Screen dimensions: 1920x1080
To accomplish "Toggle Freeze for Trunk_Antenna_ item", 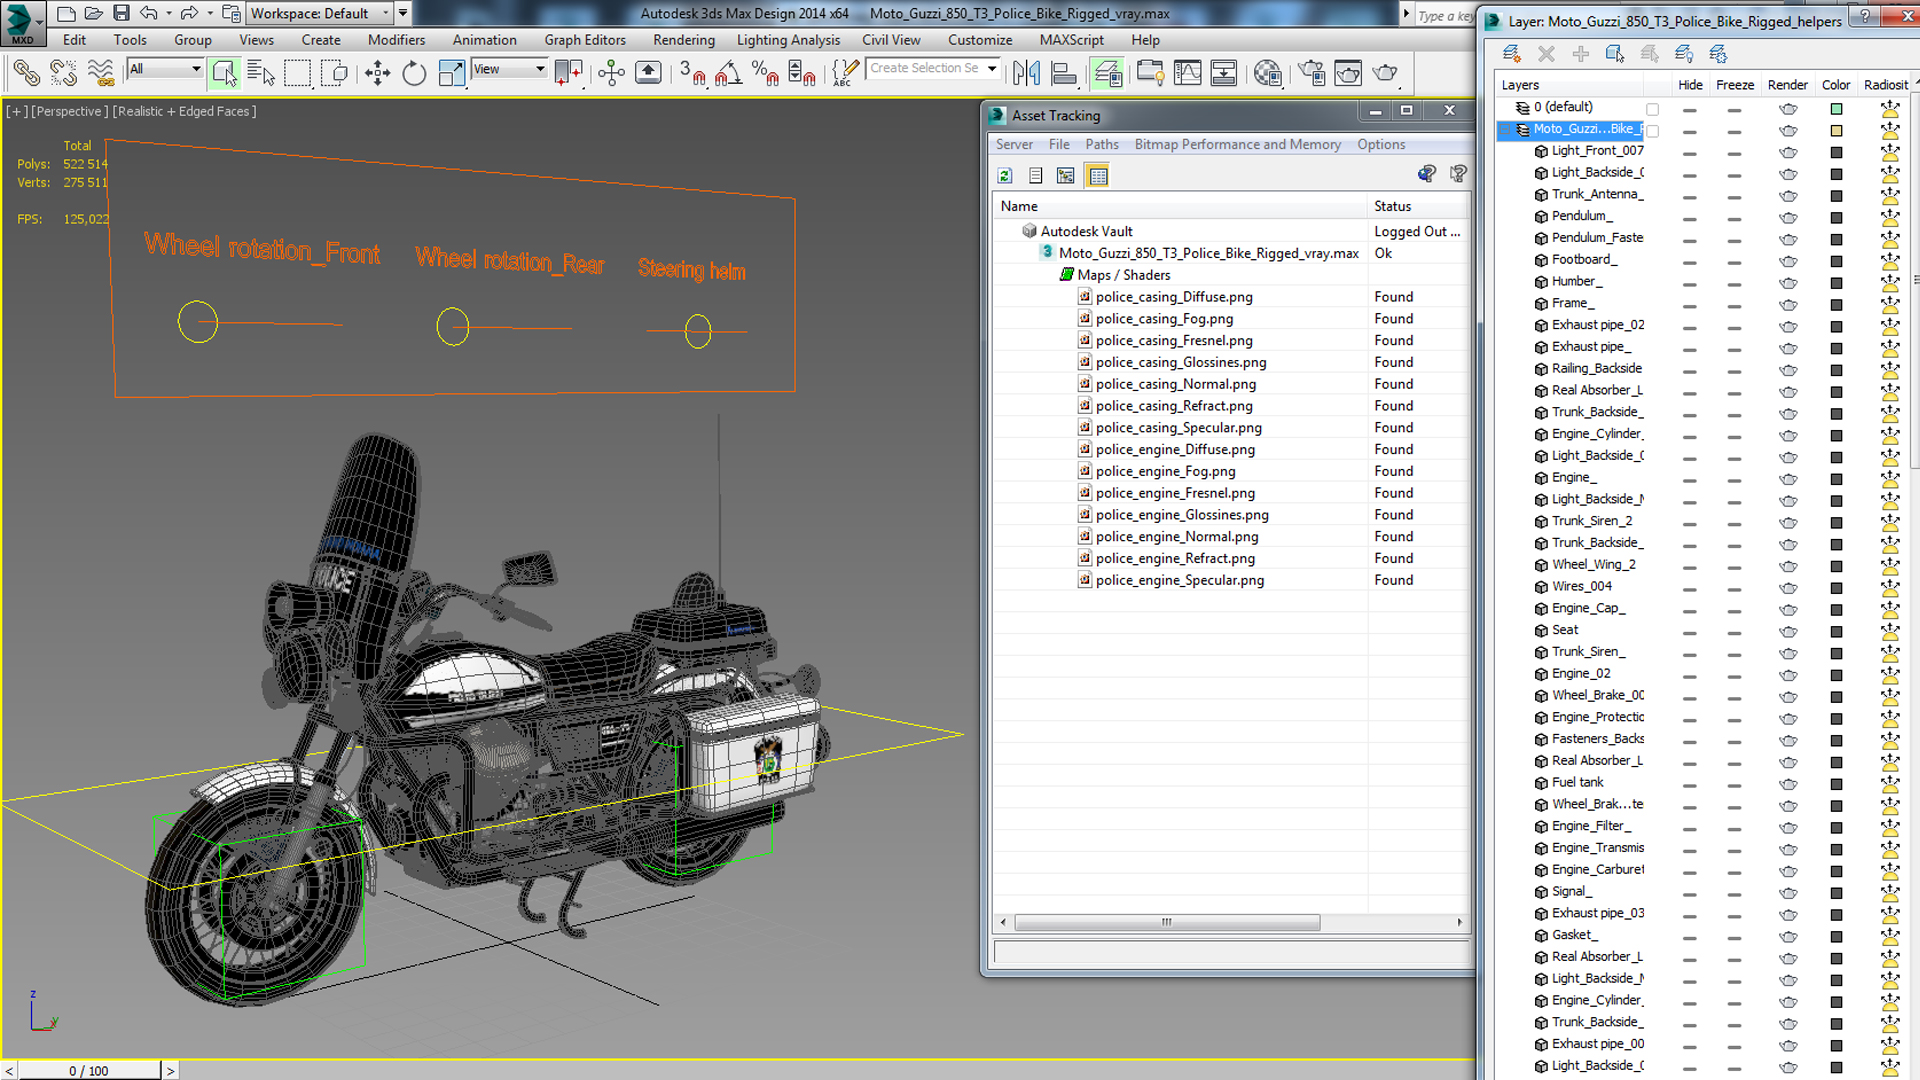I will 1734,197.
